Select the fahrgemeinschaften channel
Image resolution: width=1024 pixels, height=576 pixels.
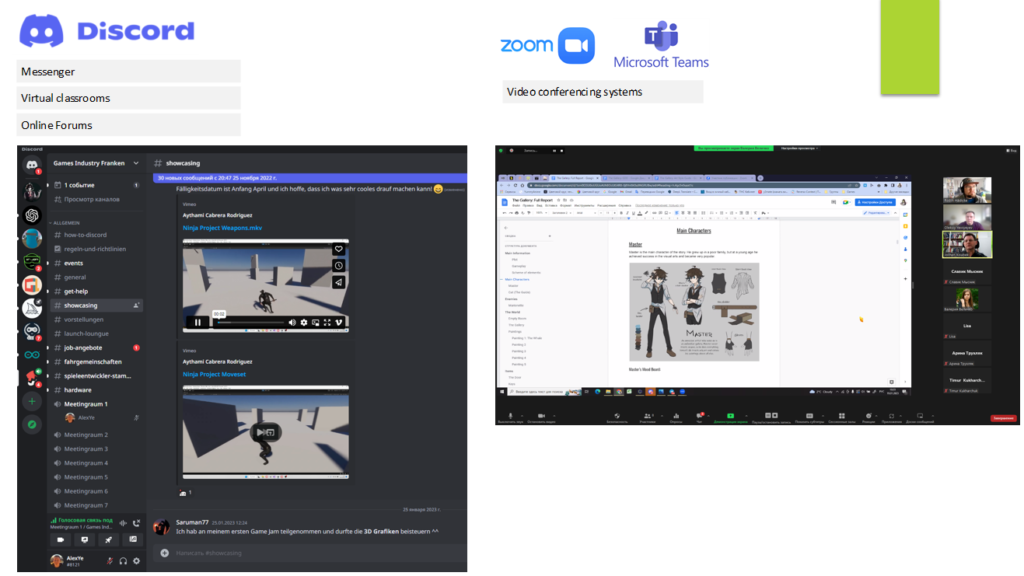pyautogui.click(x=96, y=362)
